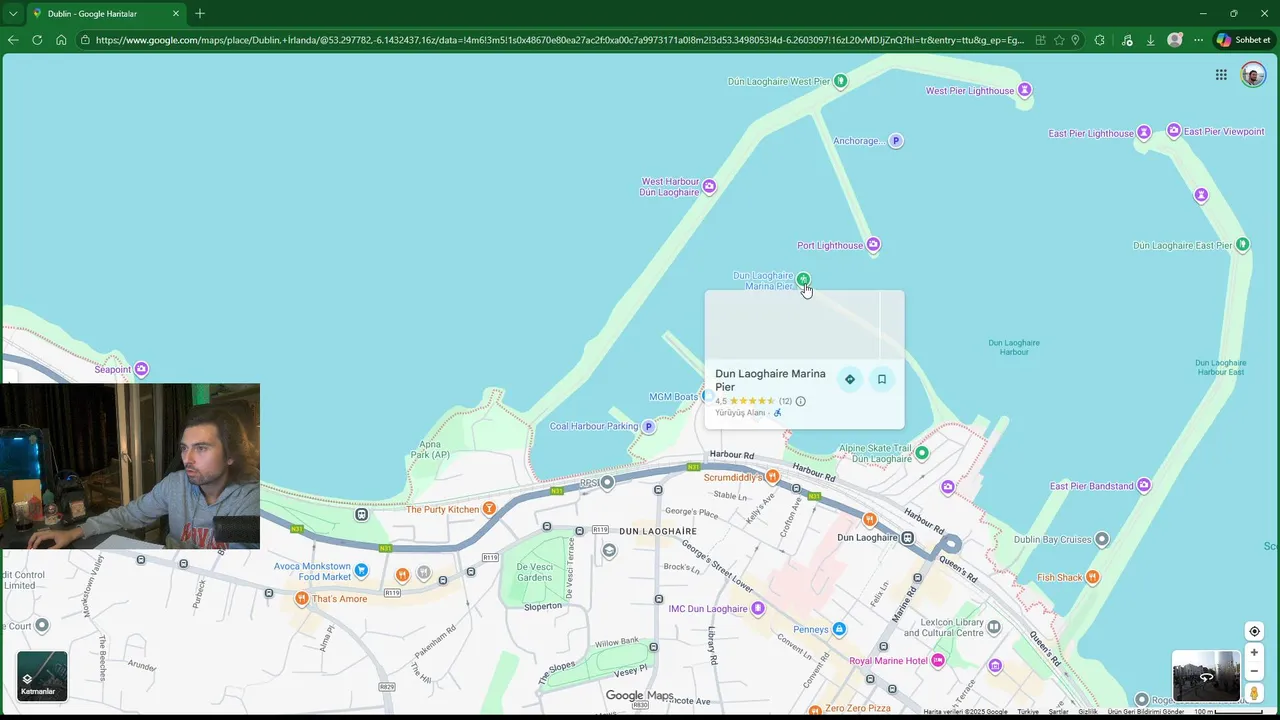Reload the current page
Image resolution: width=1280 pixels, height=720 pixels.
(37, 40)
